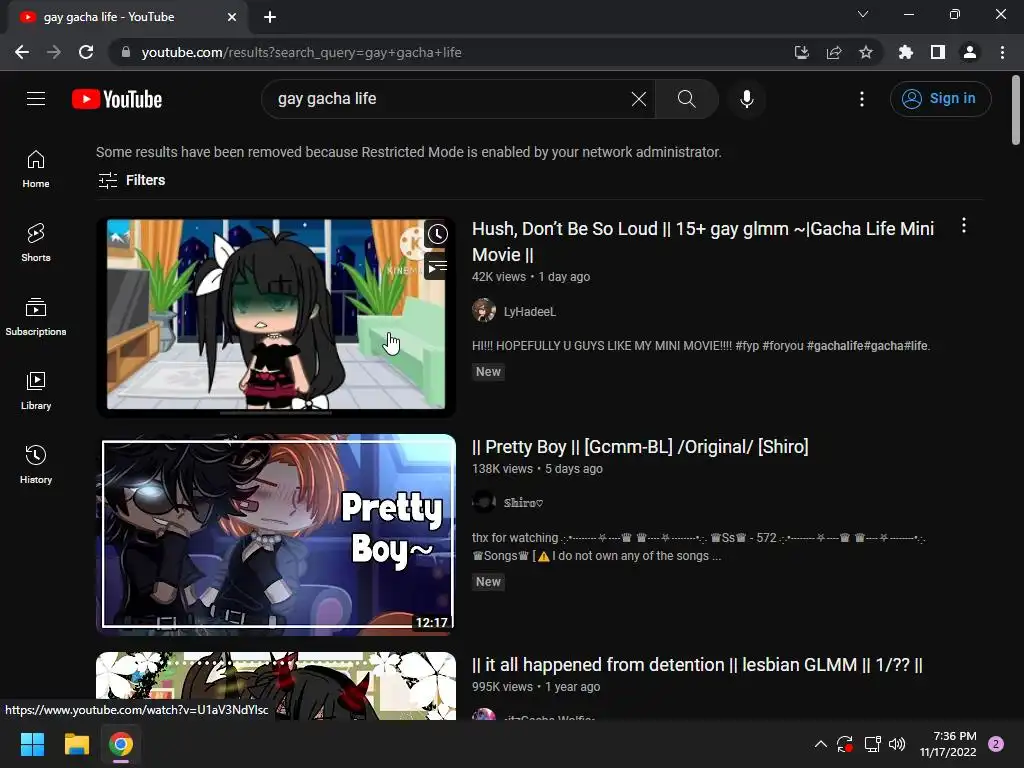Run search with magnifier button

pos(686,99)
